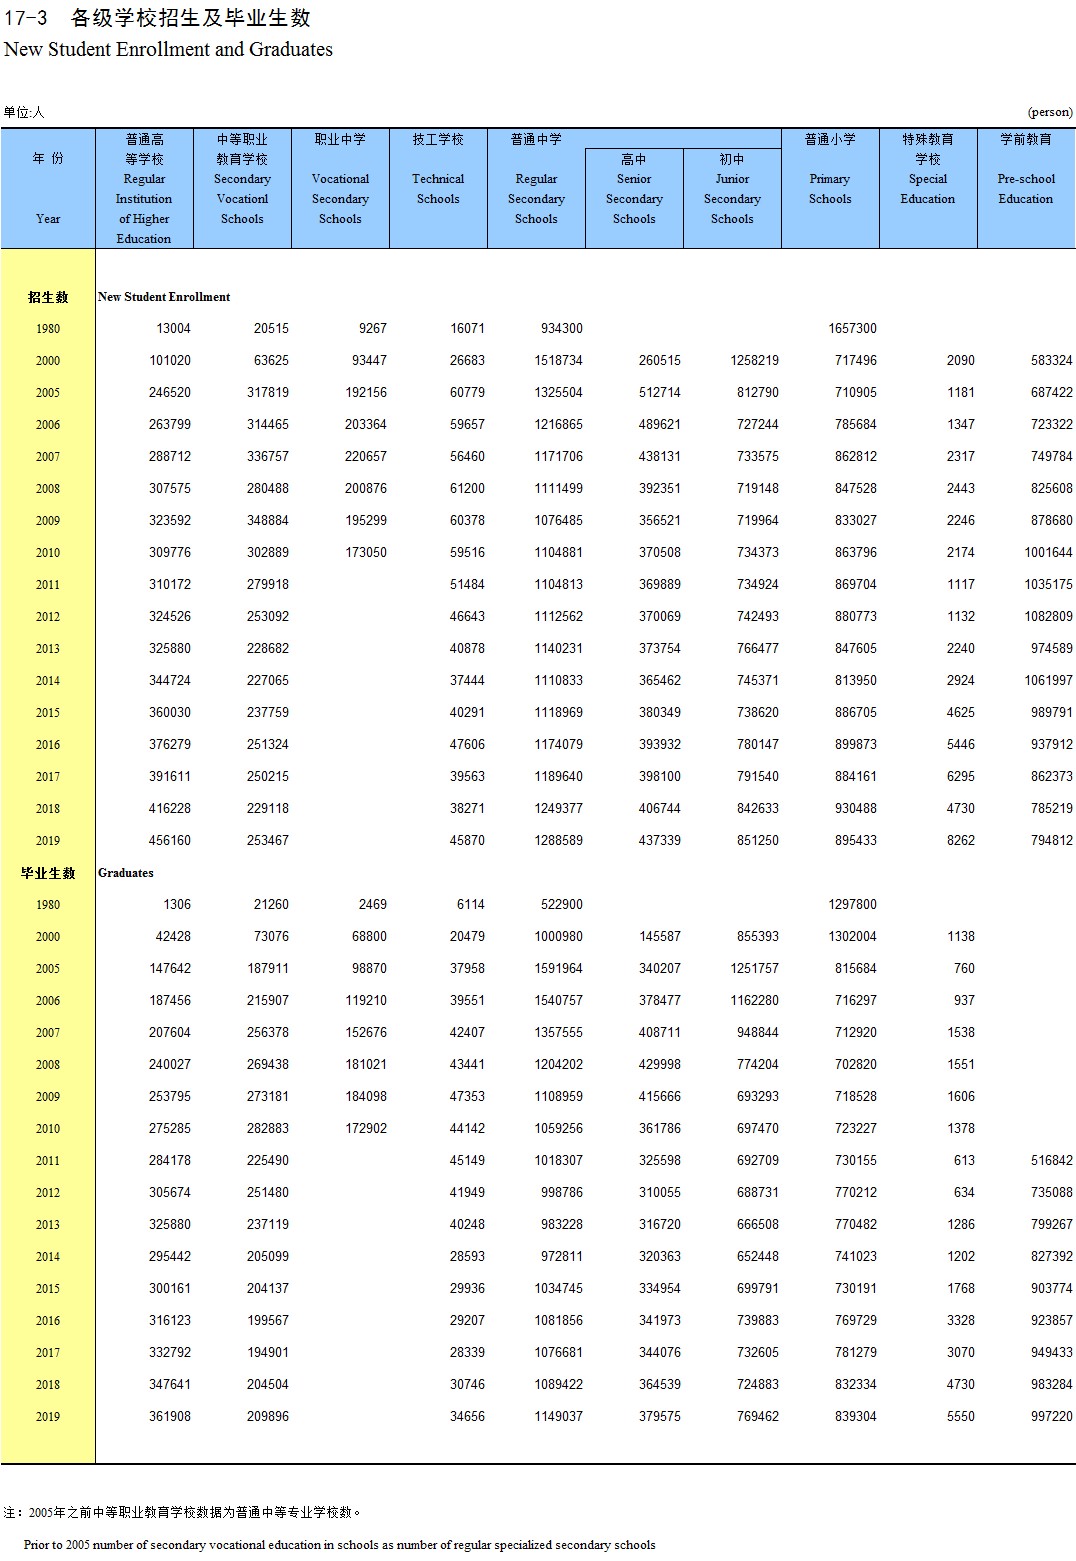Select cell value 8262
This screenshot has width=1076, height=1561.
961,841
